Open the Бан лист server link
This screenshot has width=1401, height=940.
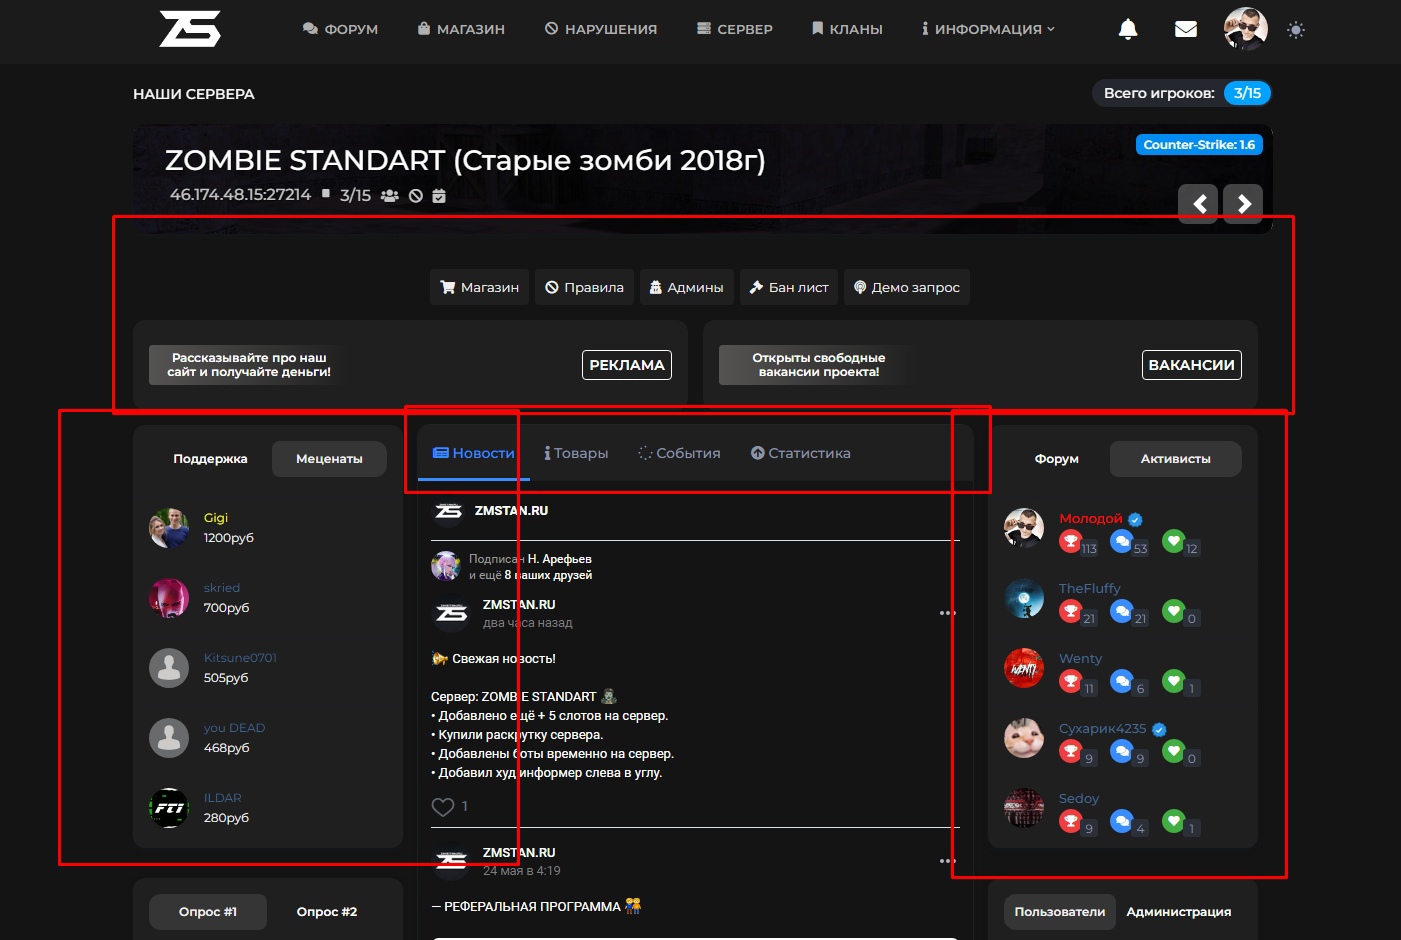(x=789, y=287)
